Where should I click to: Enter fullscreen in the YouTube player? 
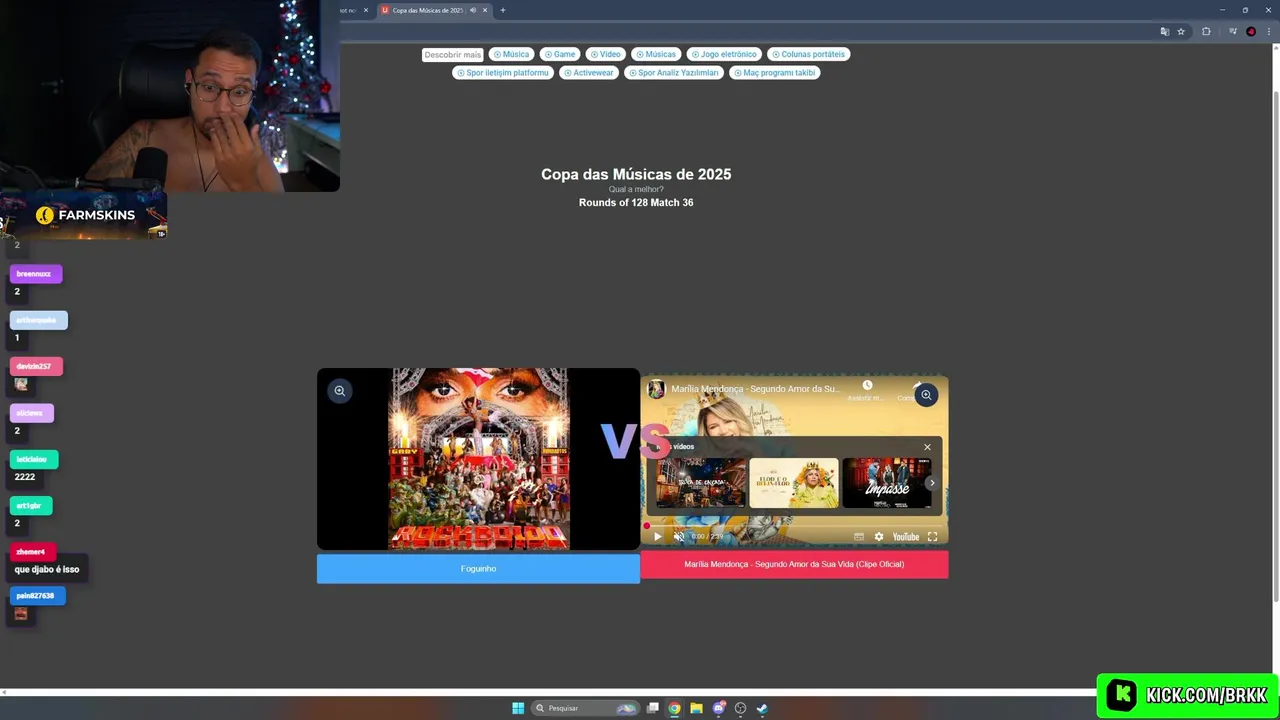[932, 537]
